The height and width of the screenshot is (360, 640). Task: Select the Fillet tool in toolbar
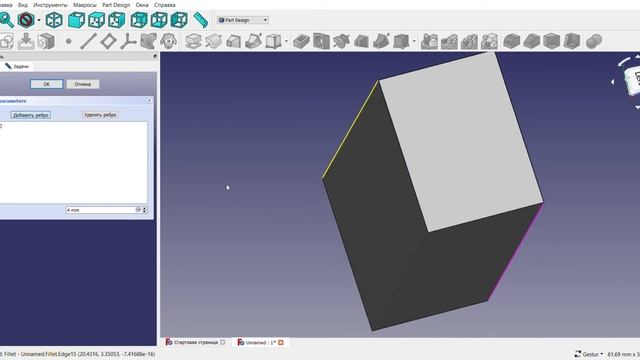click(x=512, y=41)
